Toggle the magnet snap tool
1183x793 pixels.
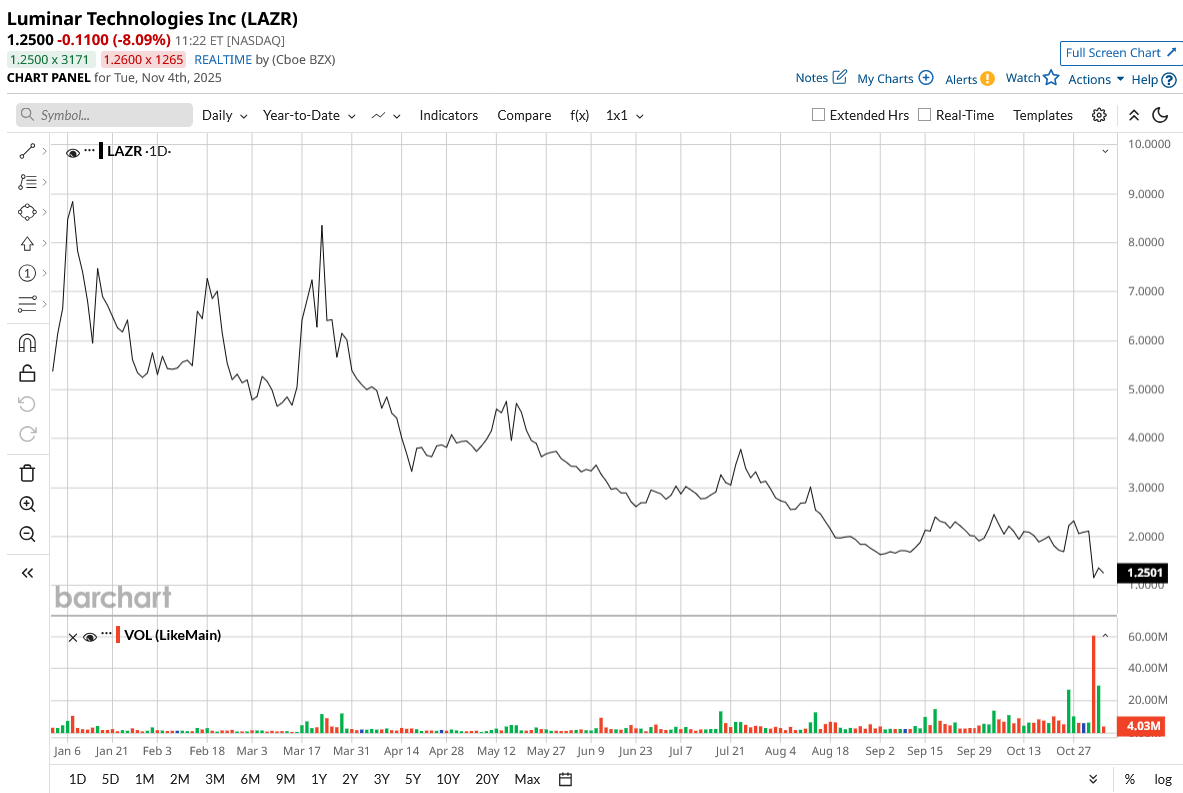point(27,343)
